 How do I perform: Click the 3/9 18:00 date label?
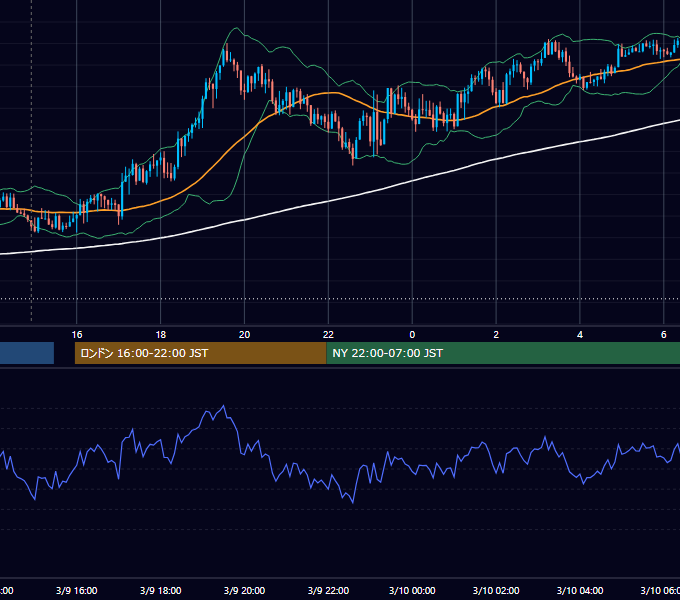click(x=160, y=590)
